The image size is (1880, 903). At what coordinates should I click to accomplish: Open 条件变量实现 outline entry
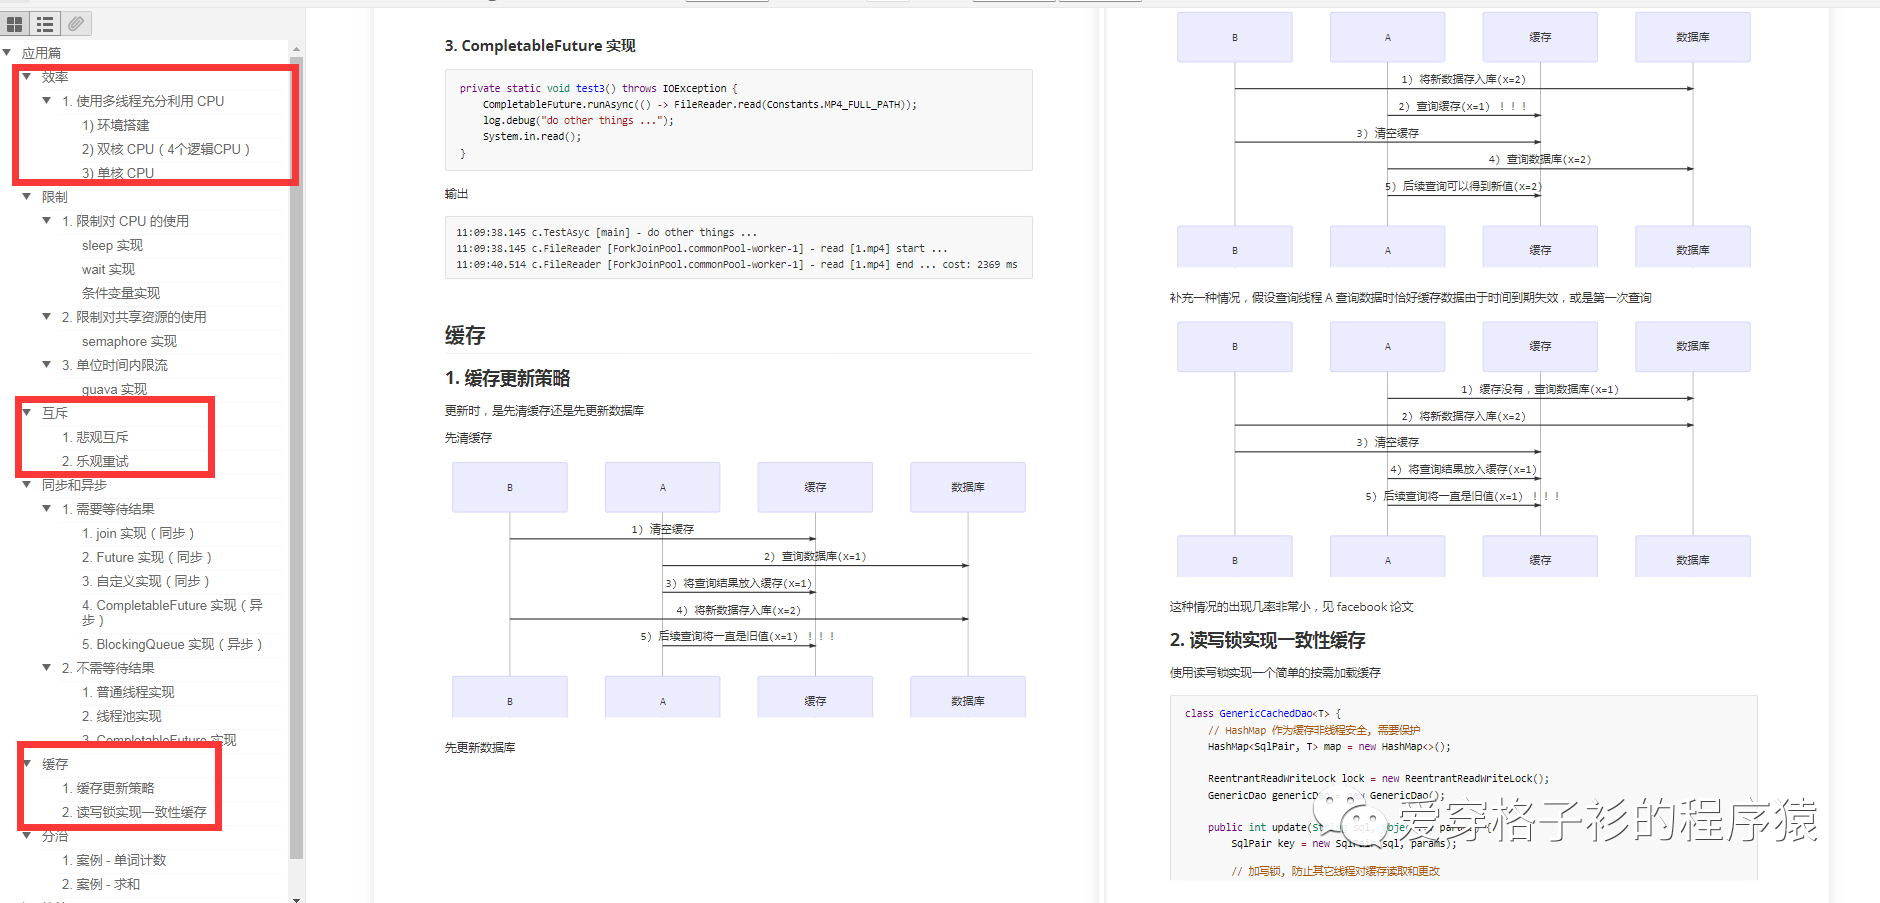tap(121, 293)
